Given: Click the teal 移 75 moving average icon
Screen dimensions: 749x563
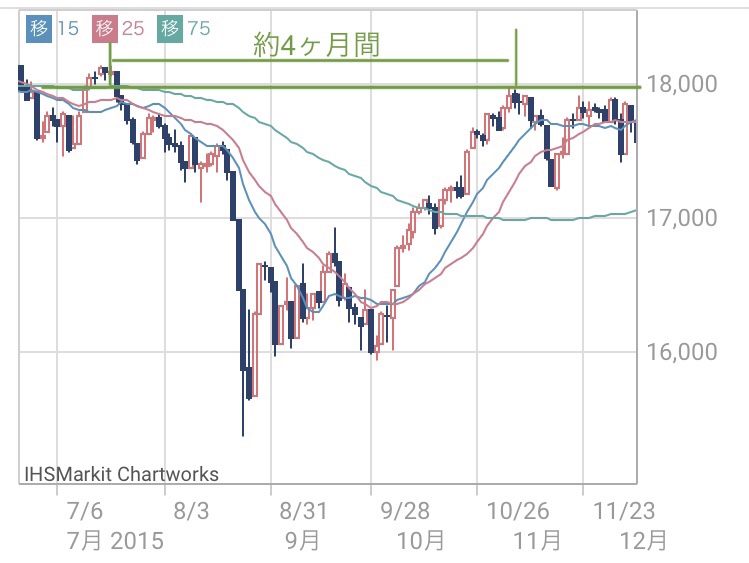Looking at the screenshot, I should [x=170, y=28].
